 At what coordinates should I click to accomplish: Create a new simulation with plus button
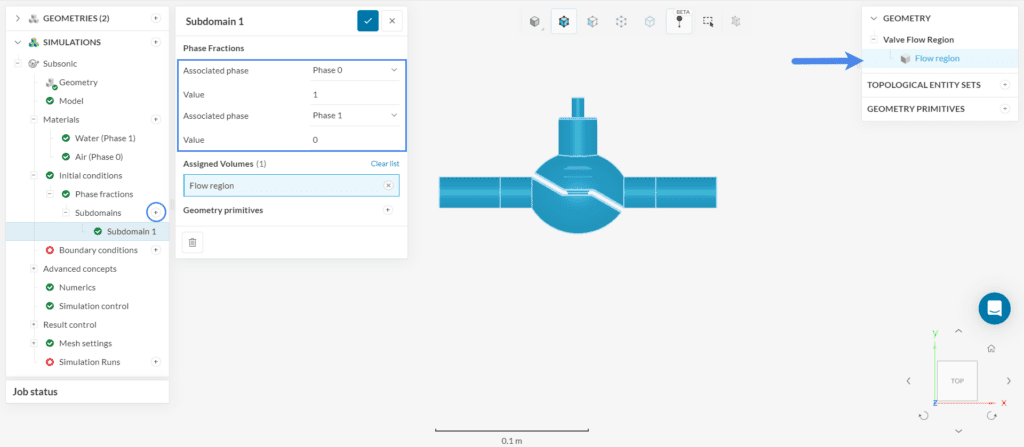pos(155,42)
